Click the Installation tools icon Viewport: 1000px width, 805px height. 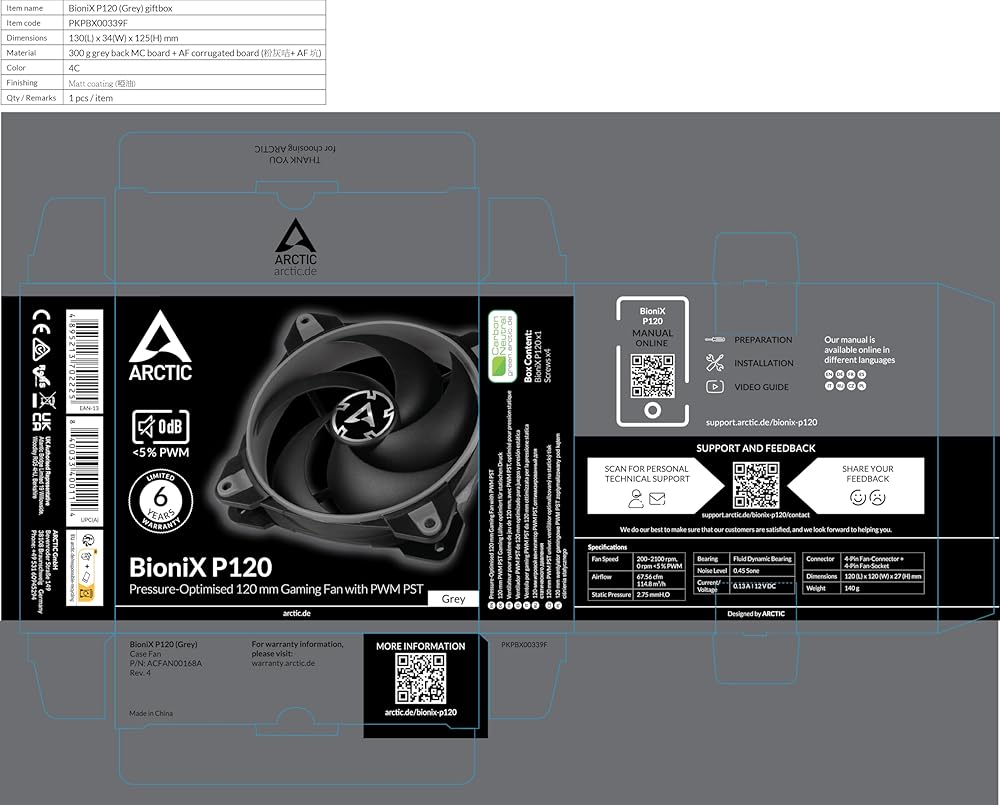point(714,363)
